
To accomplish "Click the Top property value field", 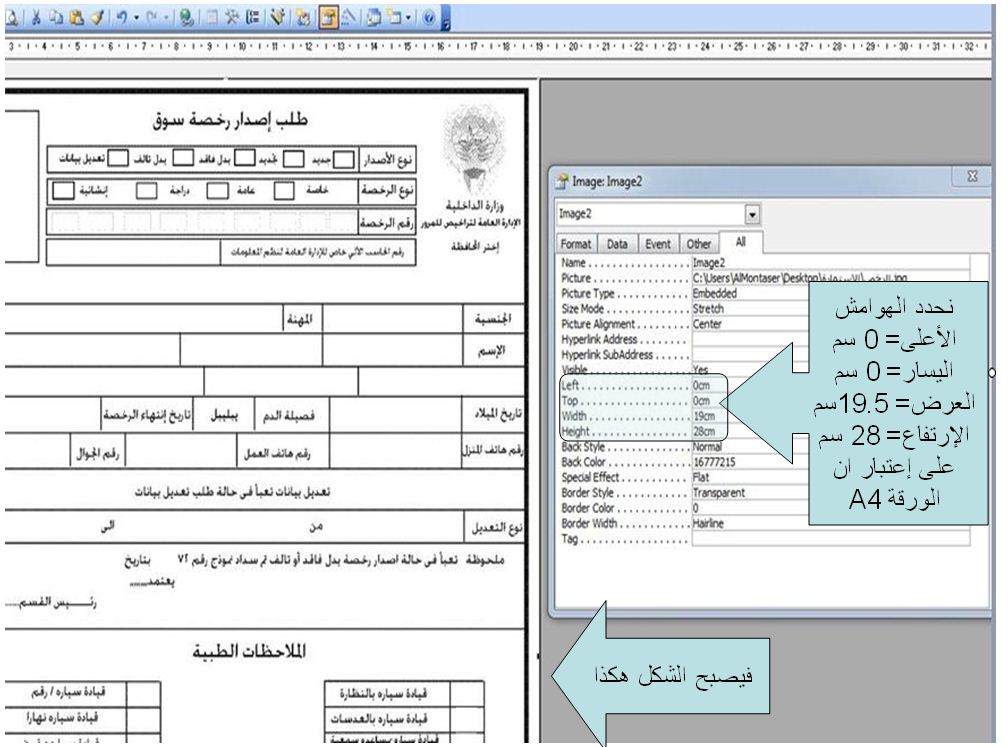I will coord(708,400).
